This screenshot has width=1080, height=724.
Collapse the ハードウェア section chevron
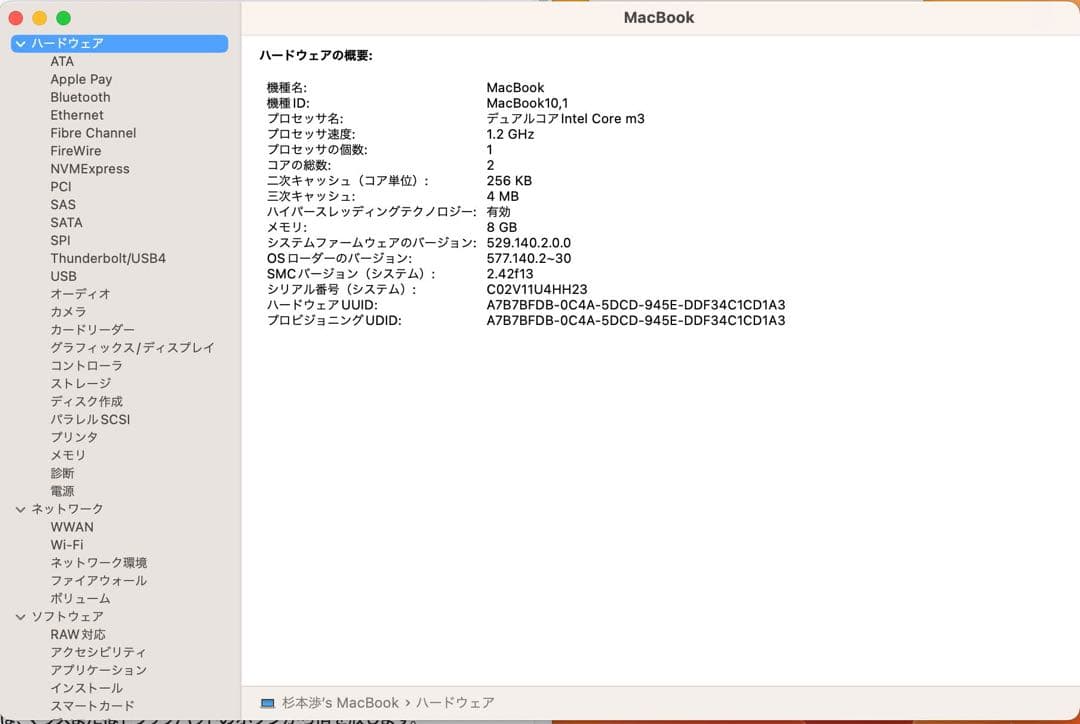20,44
